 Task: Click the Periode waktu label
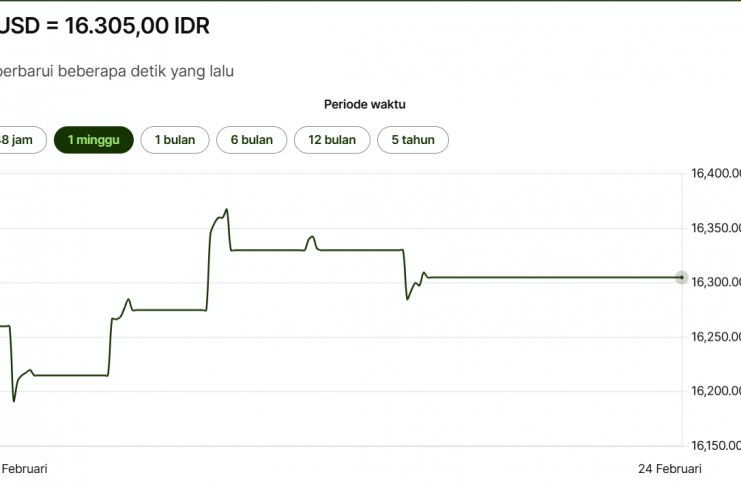click(x=365, y=104)
